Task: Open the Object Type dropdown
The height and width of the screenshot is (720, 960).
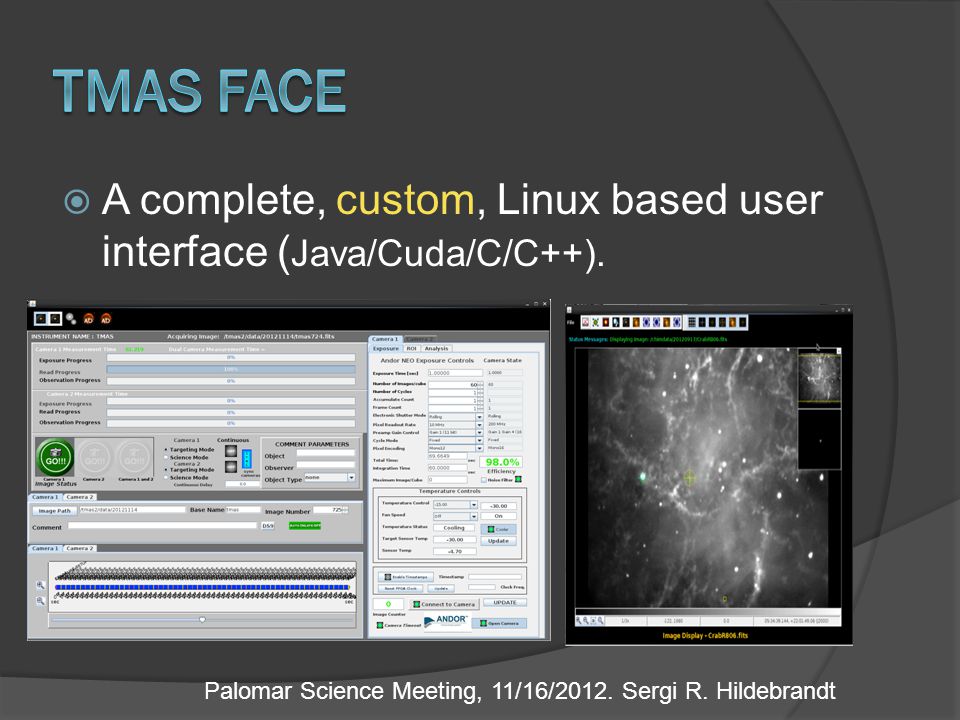Action: 351,478
